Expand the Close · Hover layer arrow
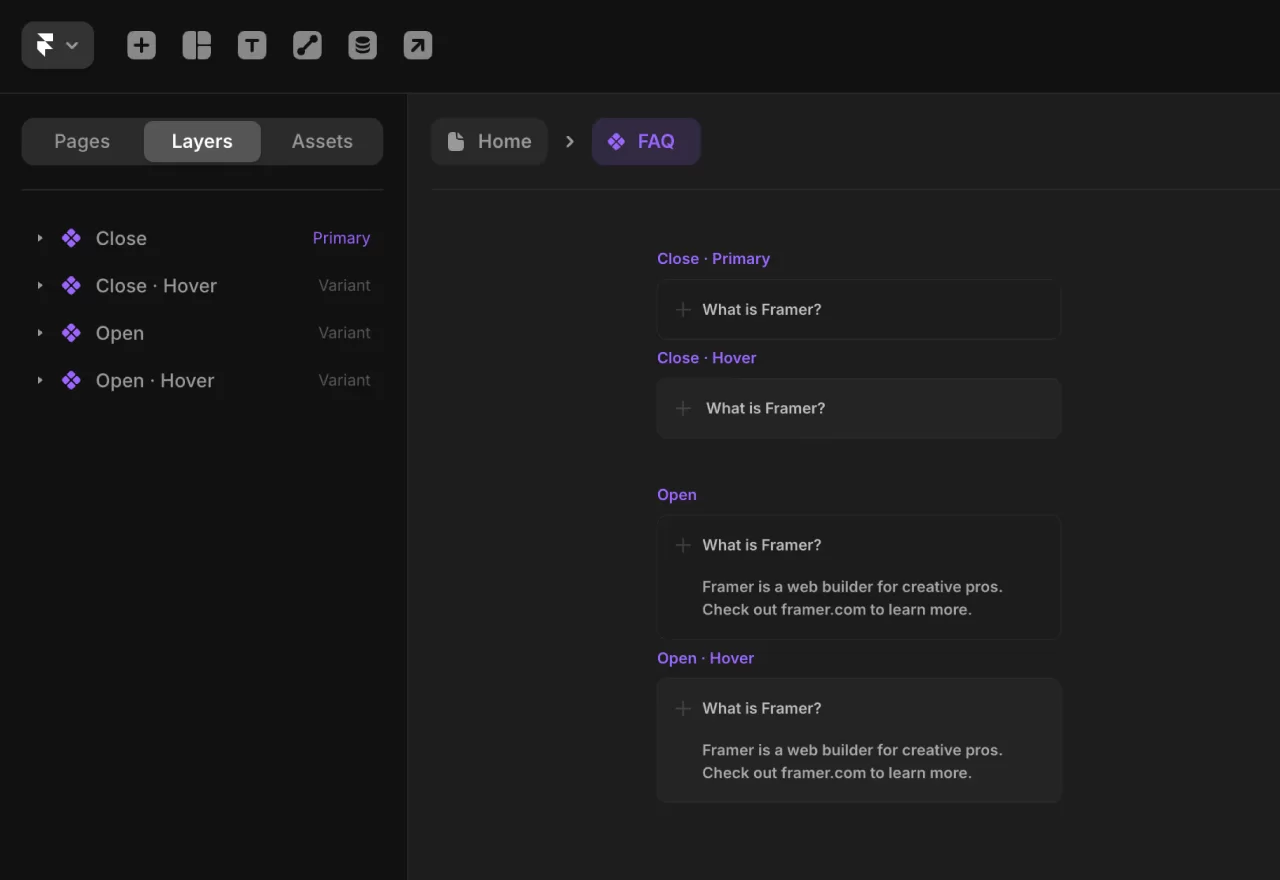The image size is (1280, 880). (x=40, y=286)
